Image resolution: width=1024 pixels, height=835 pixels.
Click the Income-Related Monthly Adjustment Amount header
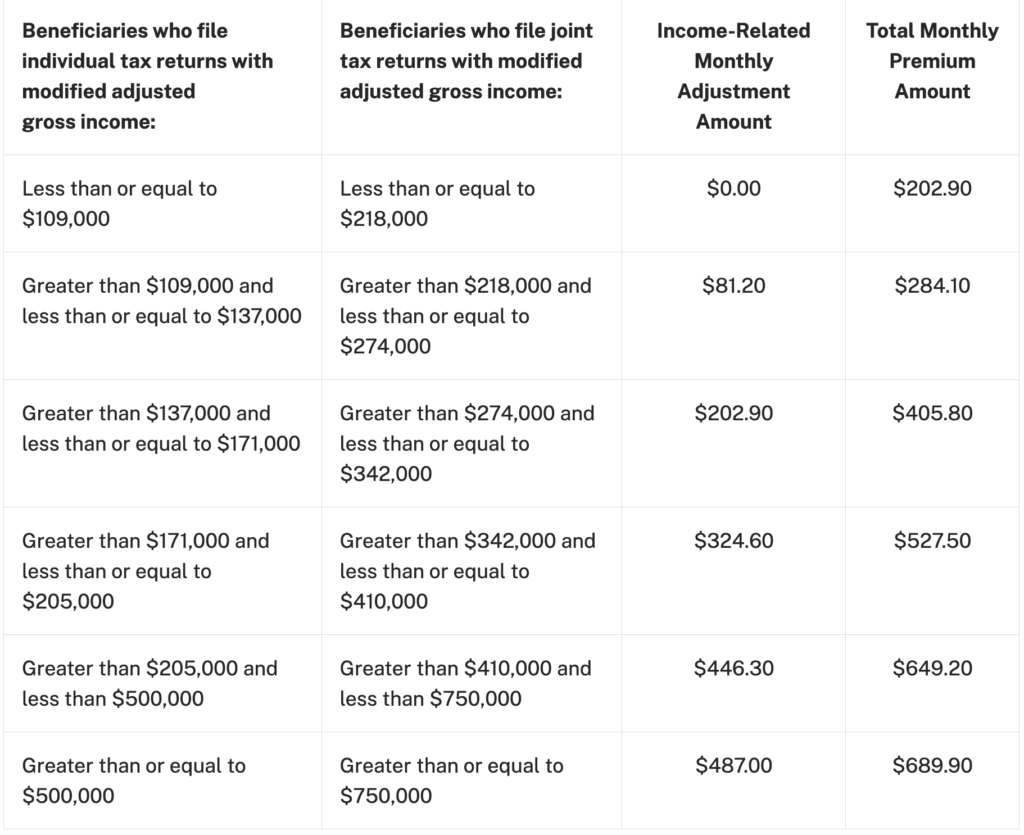733,76
